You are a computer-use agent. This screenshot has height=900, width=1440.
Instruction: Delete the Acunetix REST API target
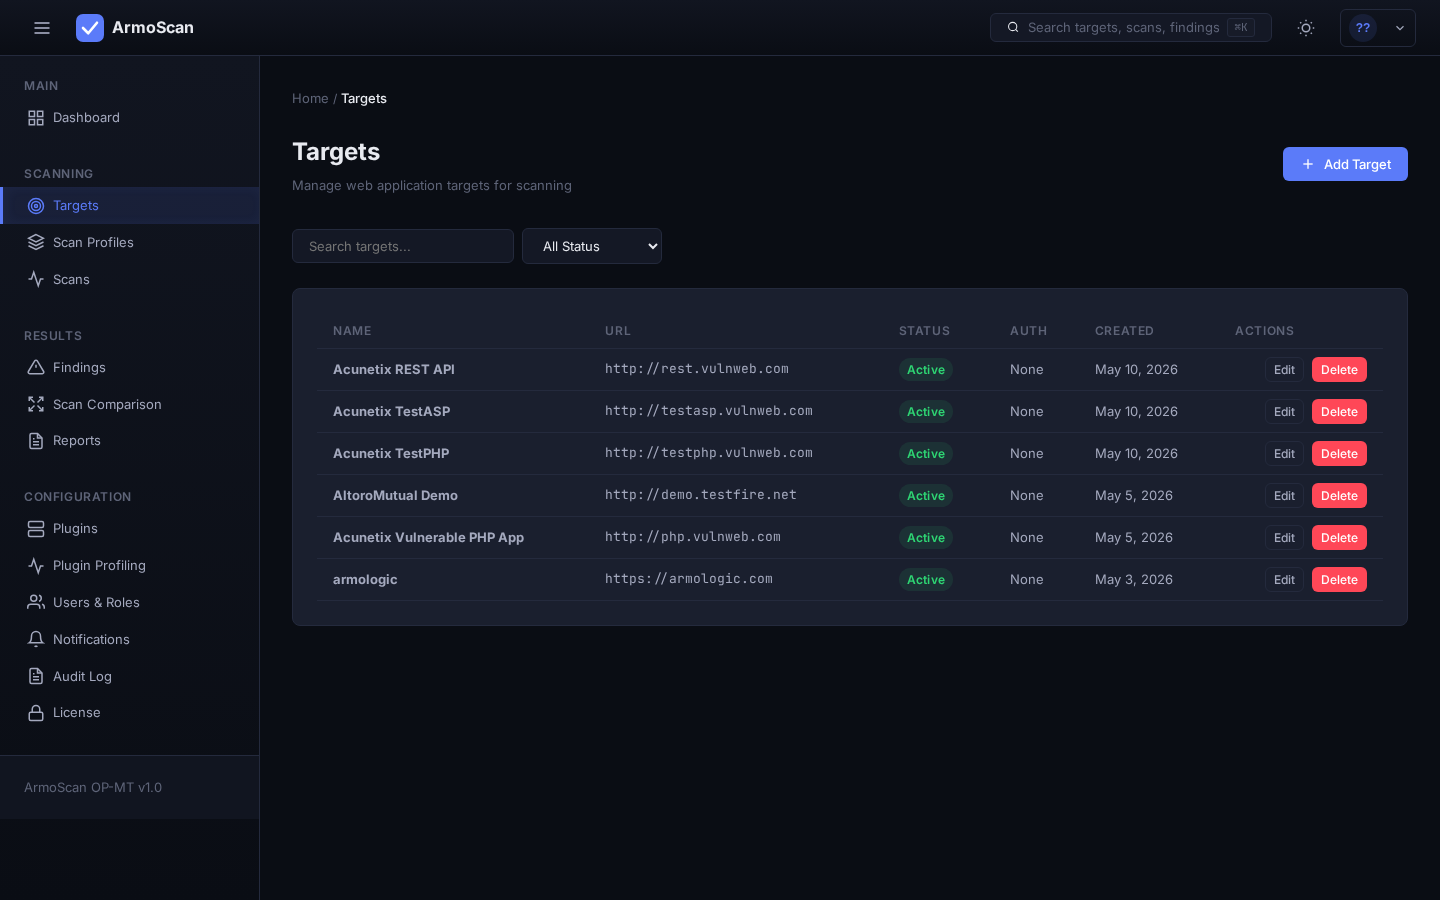[x=1339, y=370]
